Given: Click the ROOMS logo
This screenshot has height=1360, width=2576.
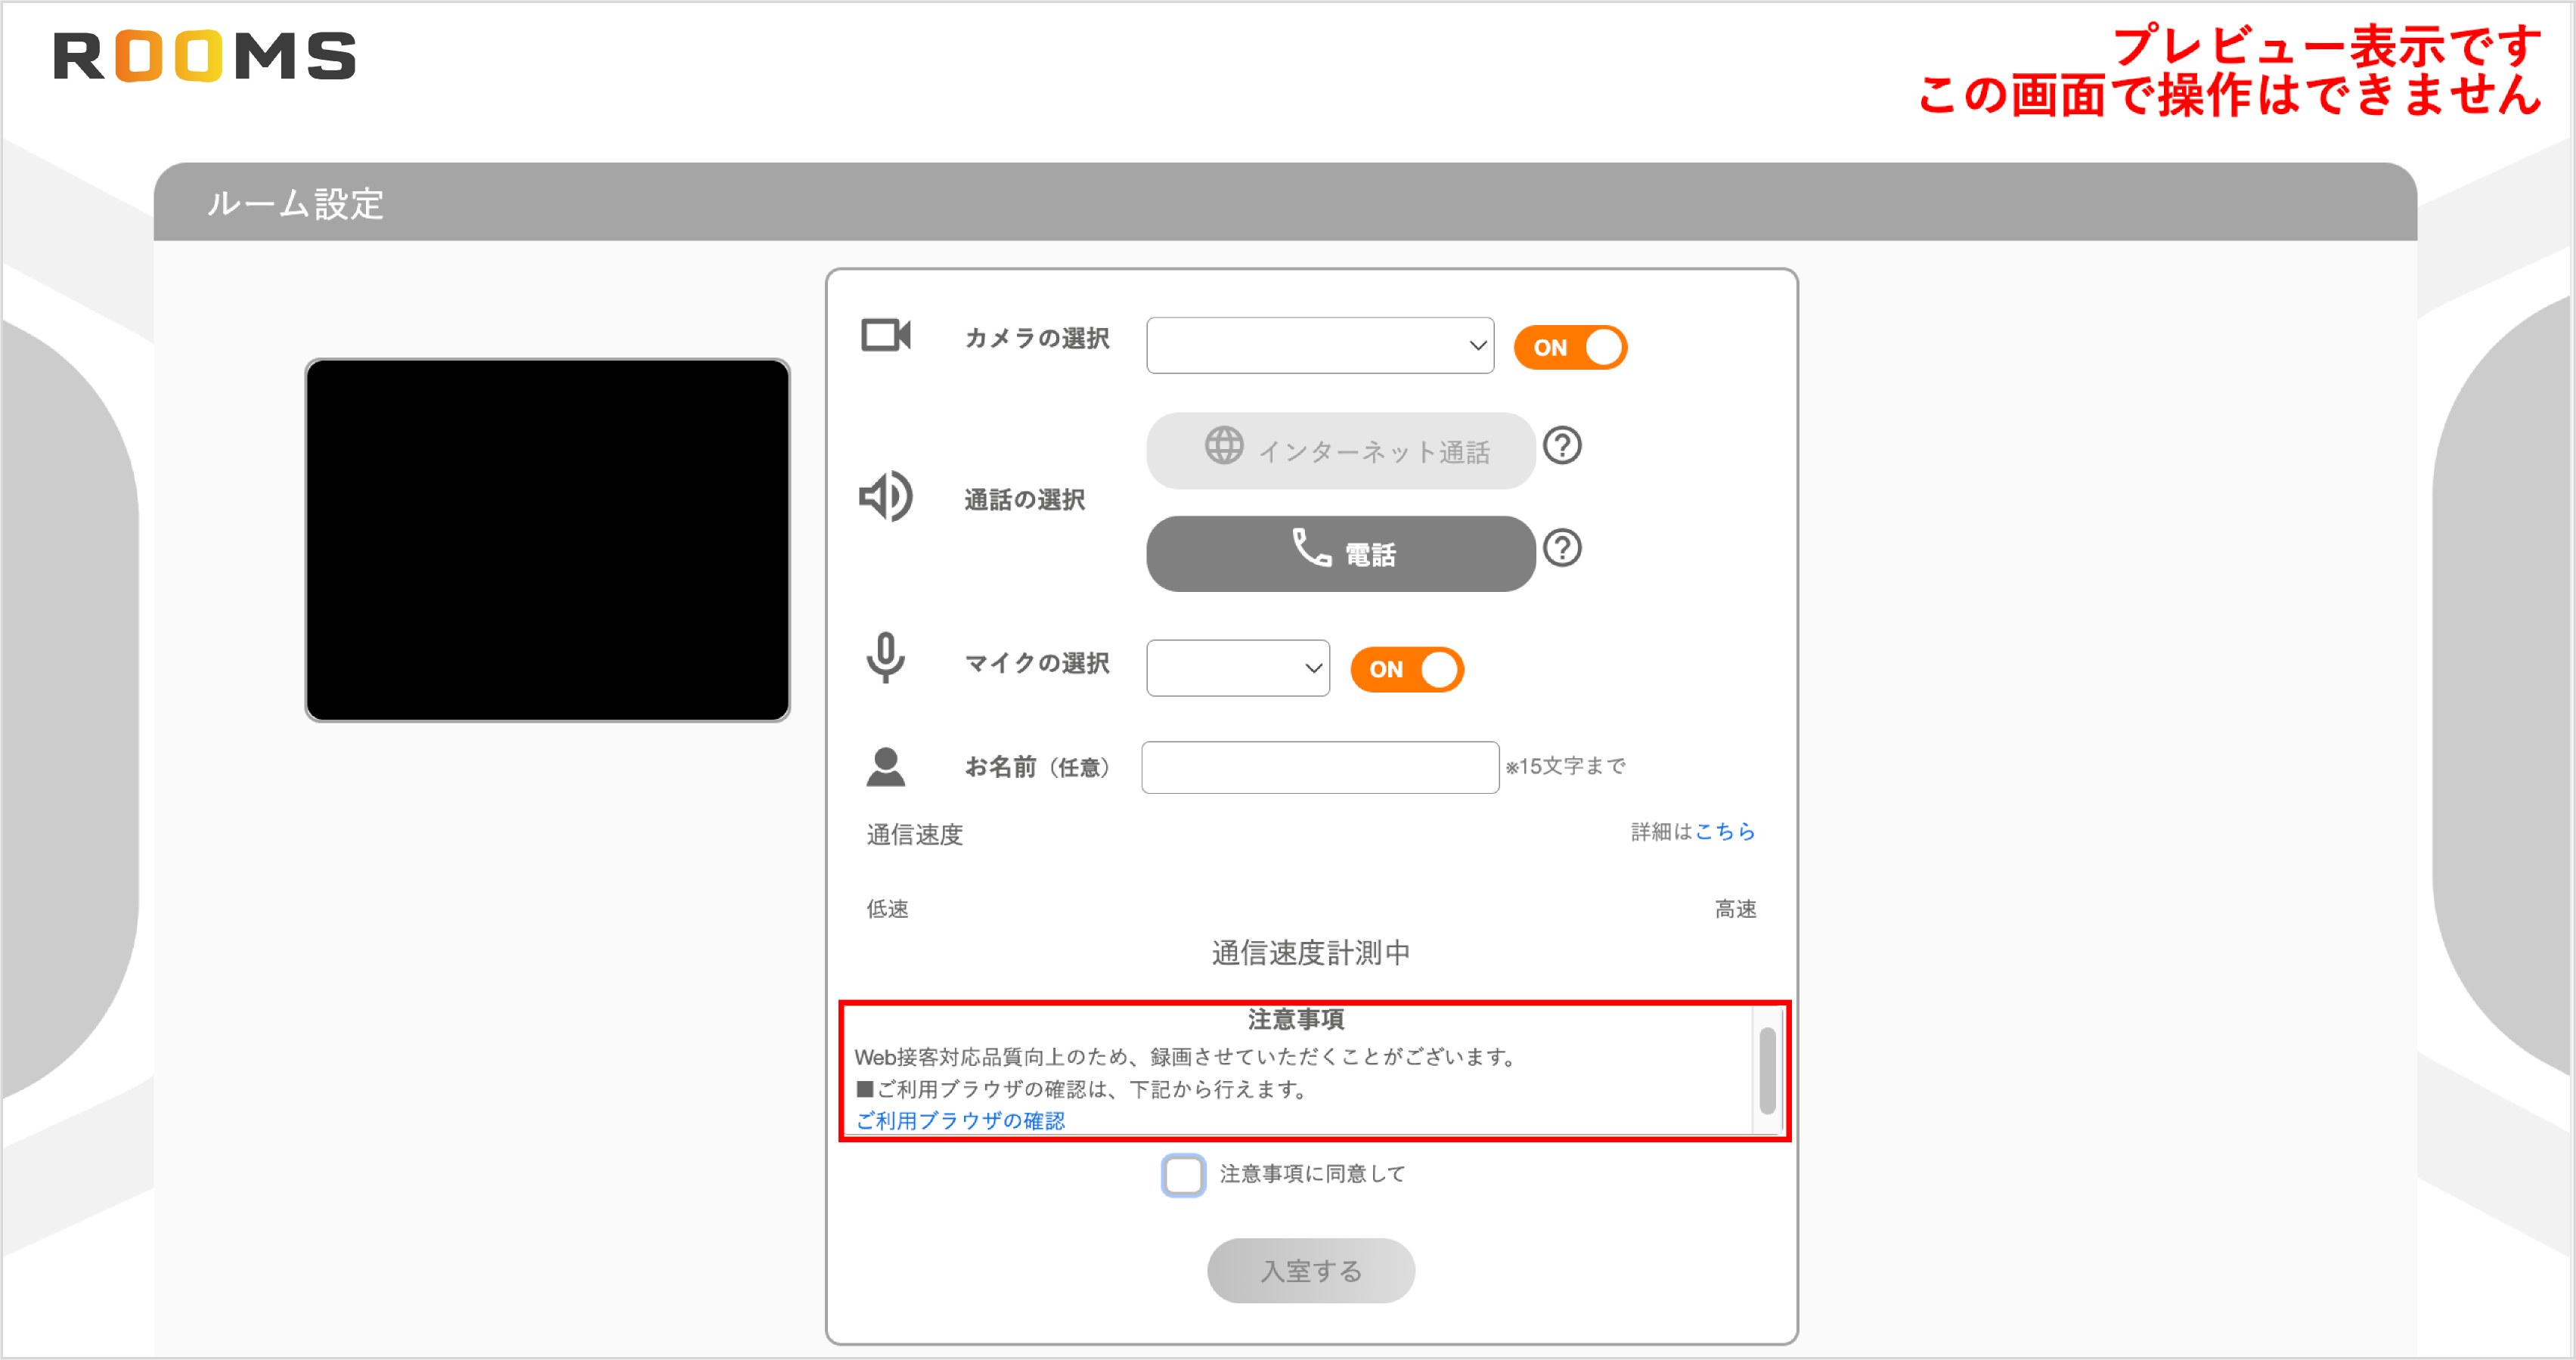Looking at the screenshot, I should [x=205, y=57].
